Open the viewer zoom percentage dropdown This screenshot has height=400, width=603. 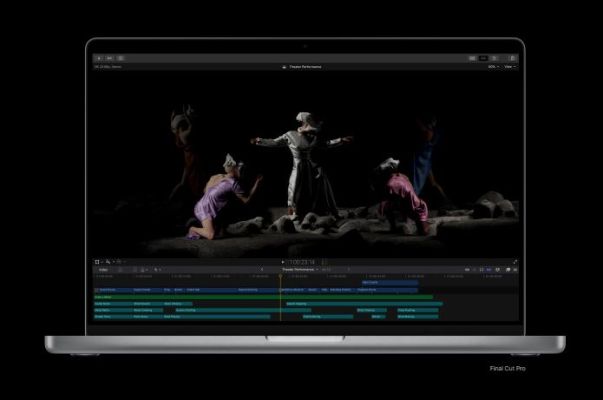pos(492,67)
